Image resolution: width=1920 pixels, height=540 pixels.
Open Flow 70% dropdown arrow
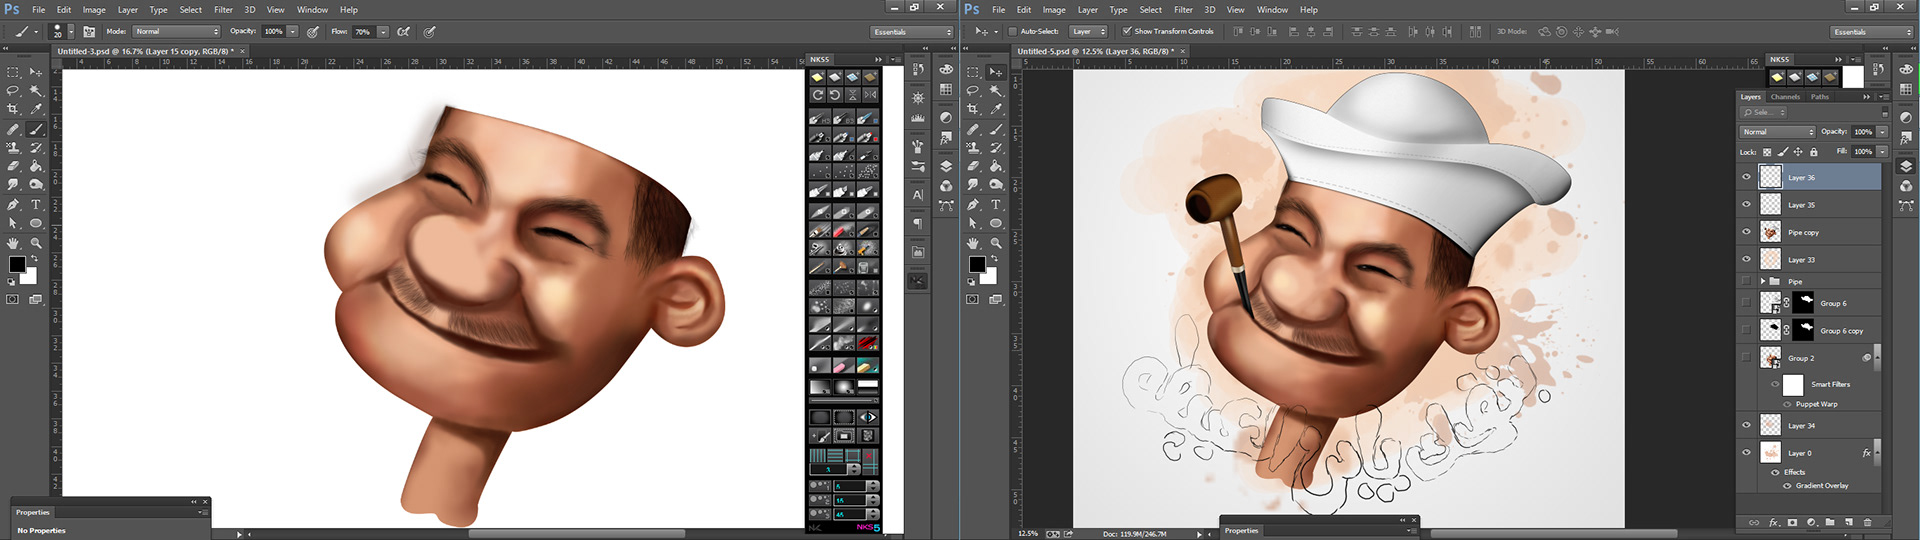[x=382, y=32]
